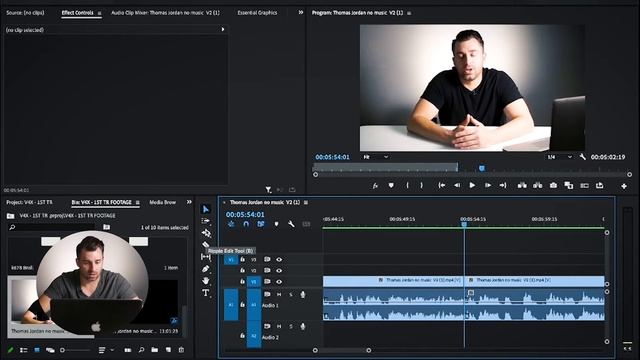Open playback resolution 1/4 dropdown
The width and height of the screenshot is (640, 360).
[560, 157]
